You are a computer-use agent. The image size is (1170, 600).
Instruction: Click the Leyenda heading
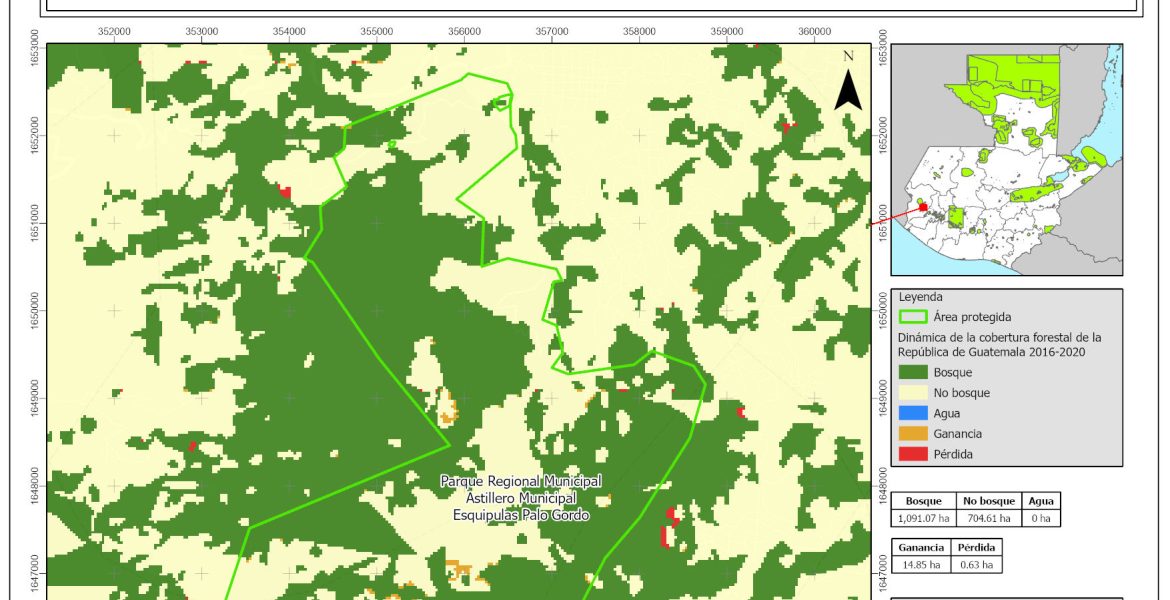[921, 297]
